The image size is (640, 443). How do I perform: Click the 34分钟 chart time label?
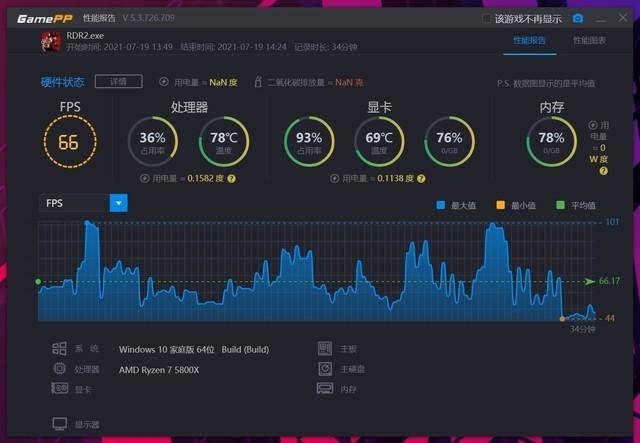[x=582, y=329]
